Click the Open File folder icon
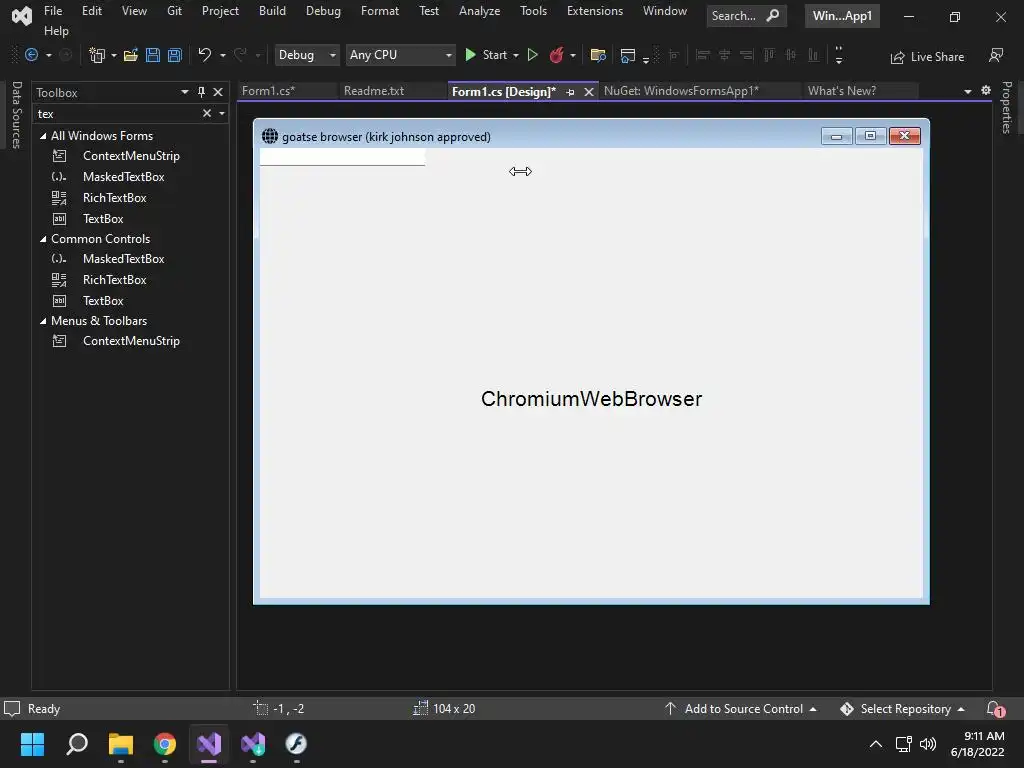The width and height of the screenshot is (1024, 768). pos(131,55)
